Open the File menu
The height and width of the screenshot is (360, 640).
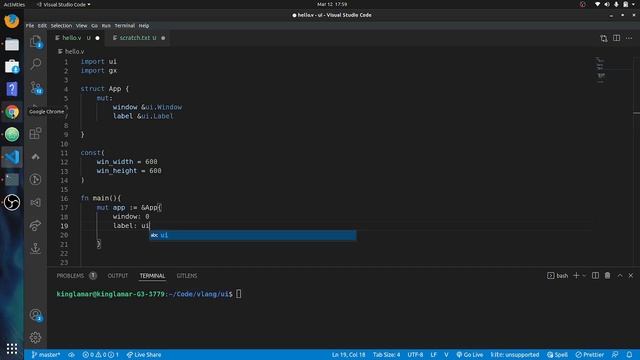click(x=30, y=26)
